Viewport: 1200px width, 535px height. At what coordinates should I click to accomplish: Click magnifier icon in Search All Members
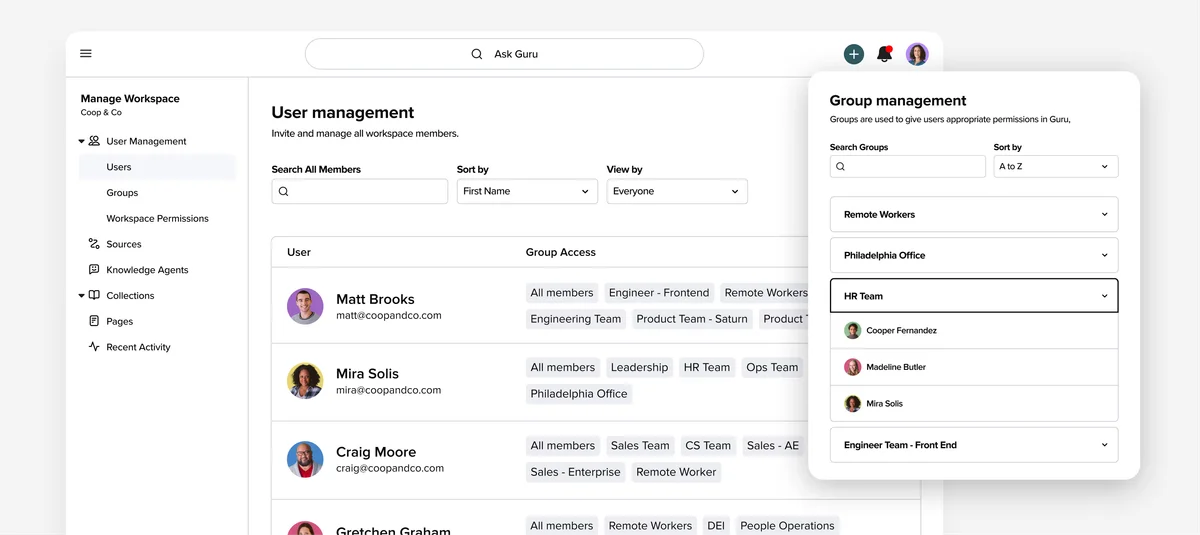click(284, 191)
